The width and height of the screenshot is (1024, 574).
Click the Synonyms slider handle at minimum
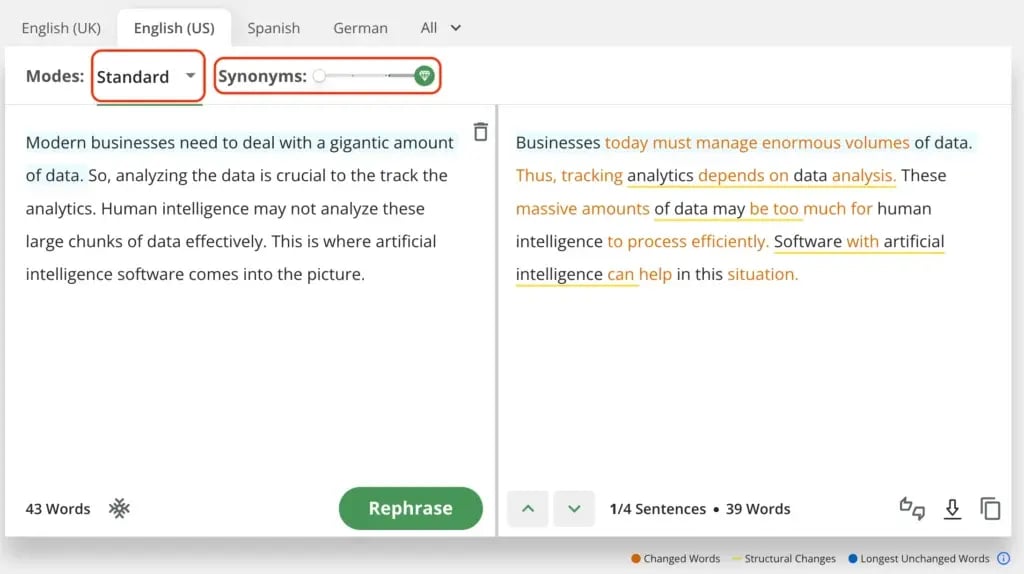[x=319, y=76]
